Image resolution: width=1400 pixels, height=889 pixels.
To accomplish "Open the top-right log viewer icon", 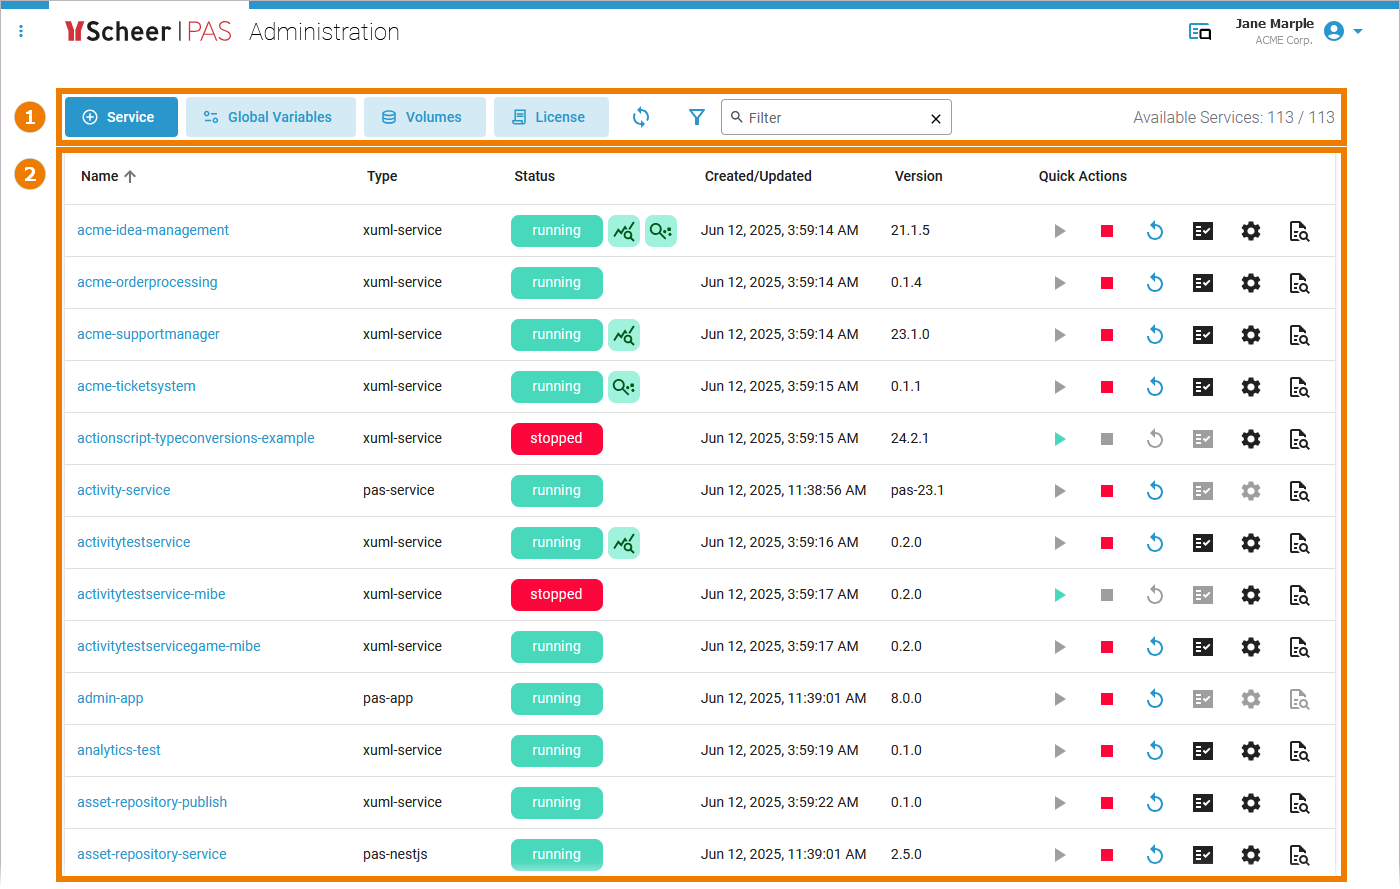I will coord(1200,32).
